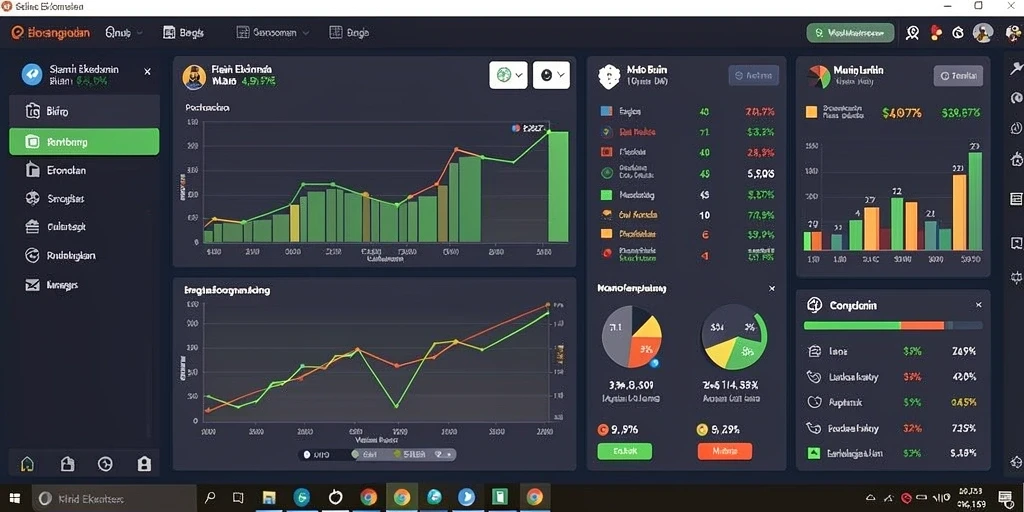This screenshot has width=1024, height=512.
Task: Click the multicolor pie chart icon in top-right panel
Action: [x=819, y=76]
